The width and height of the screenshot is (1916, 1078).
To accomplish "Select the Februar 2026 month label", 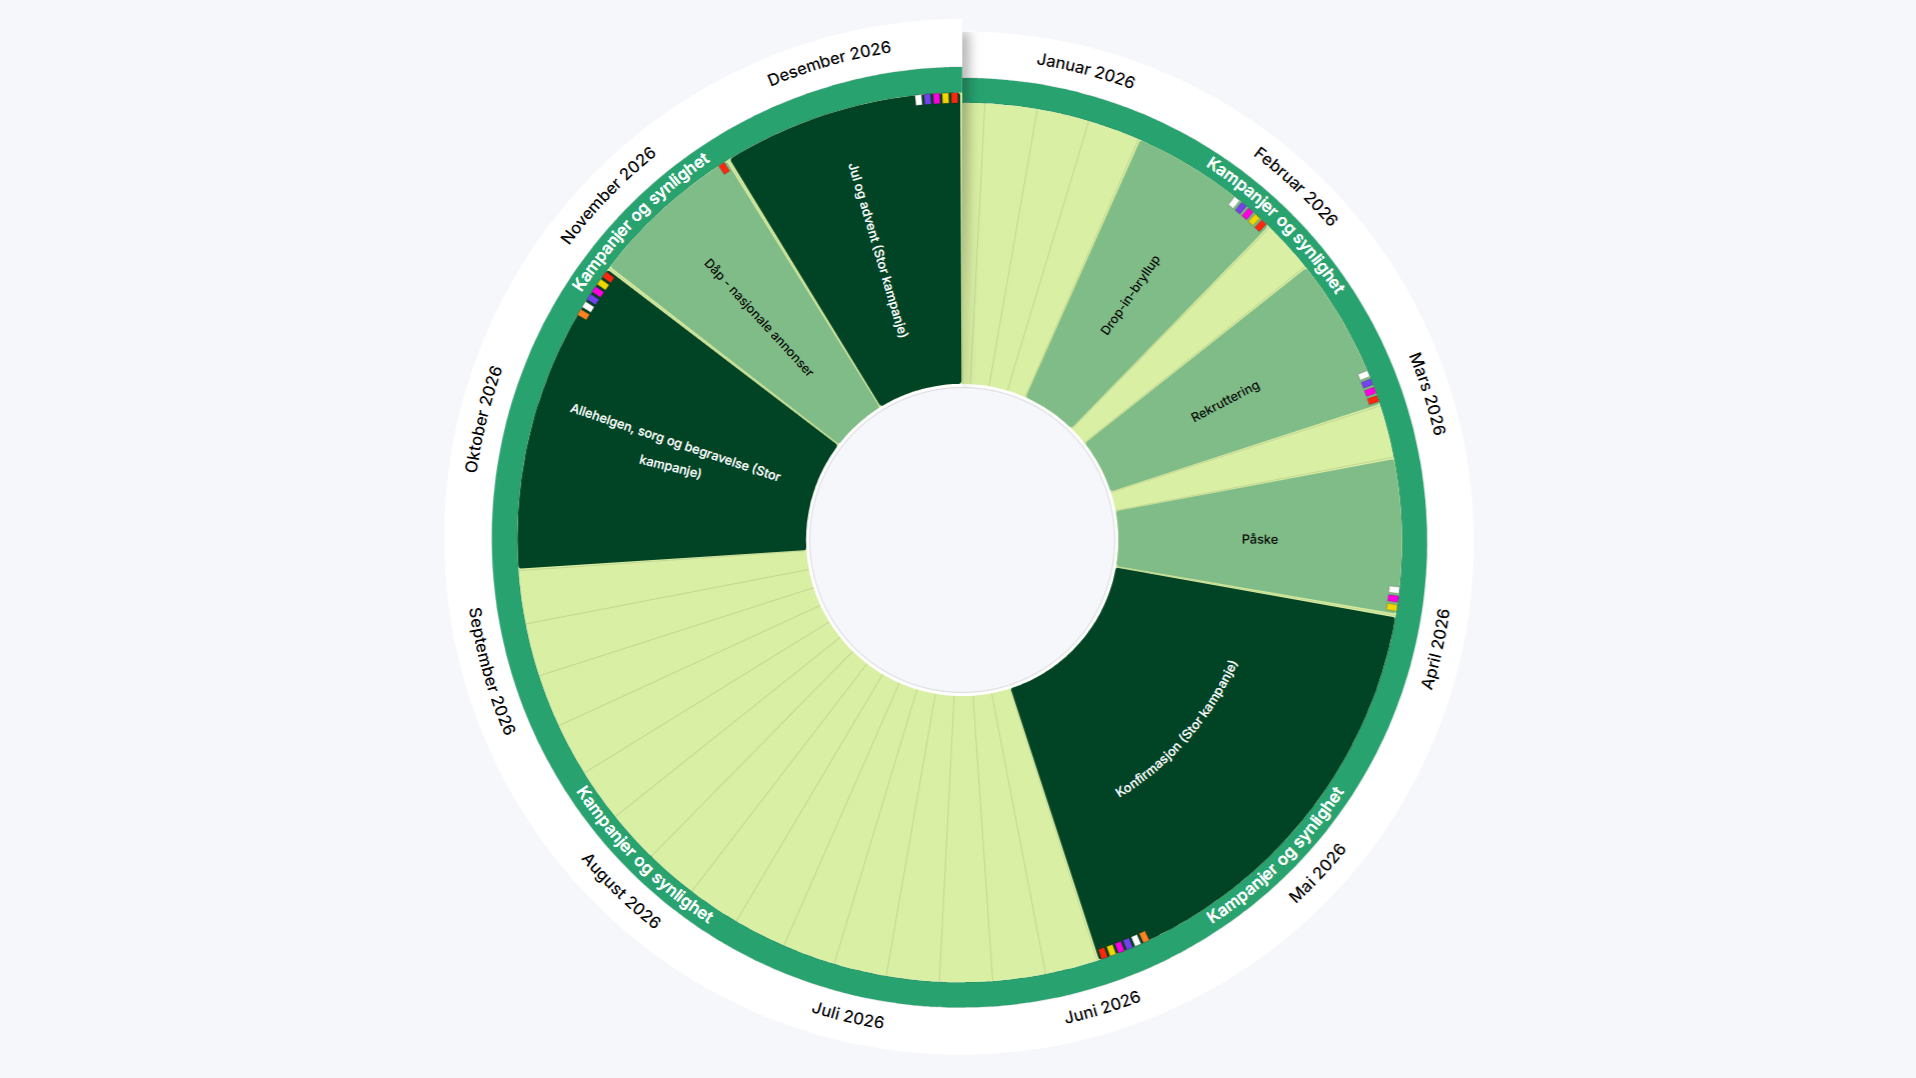I will pyautogui.click(x=1295, y=187).
